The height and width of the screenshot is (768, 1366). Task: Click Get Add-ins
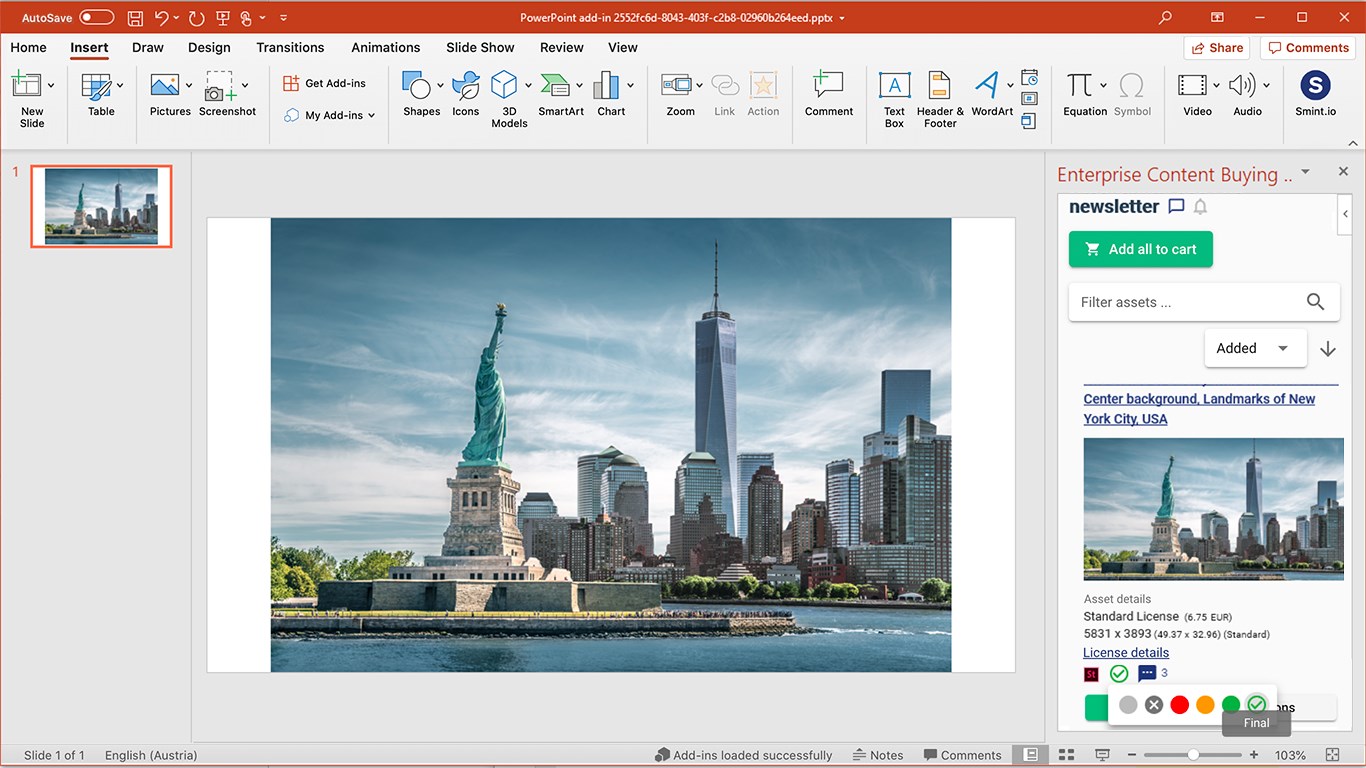pyautogui.click(x=325, y=83)
